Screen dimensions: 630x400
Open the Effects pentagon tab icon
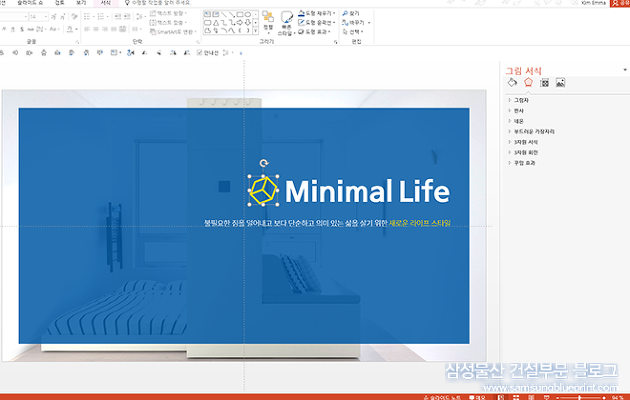[x=528, y=83]
